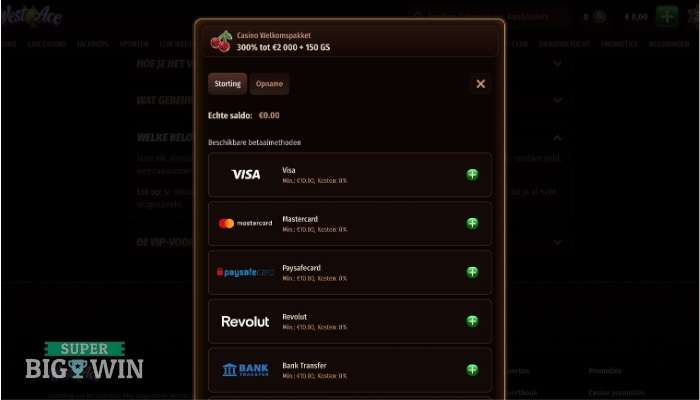
Task: Click the Mastercard logo
Action: (245, 223)
